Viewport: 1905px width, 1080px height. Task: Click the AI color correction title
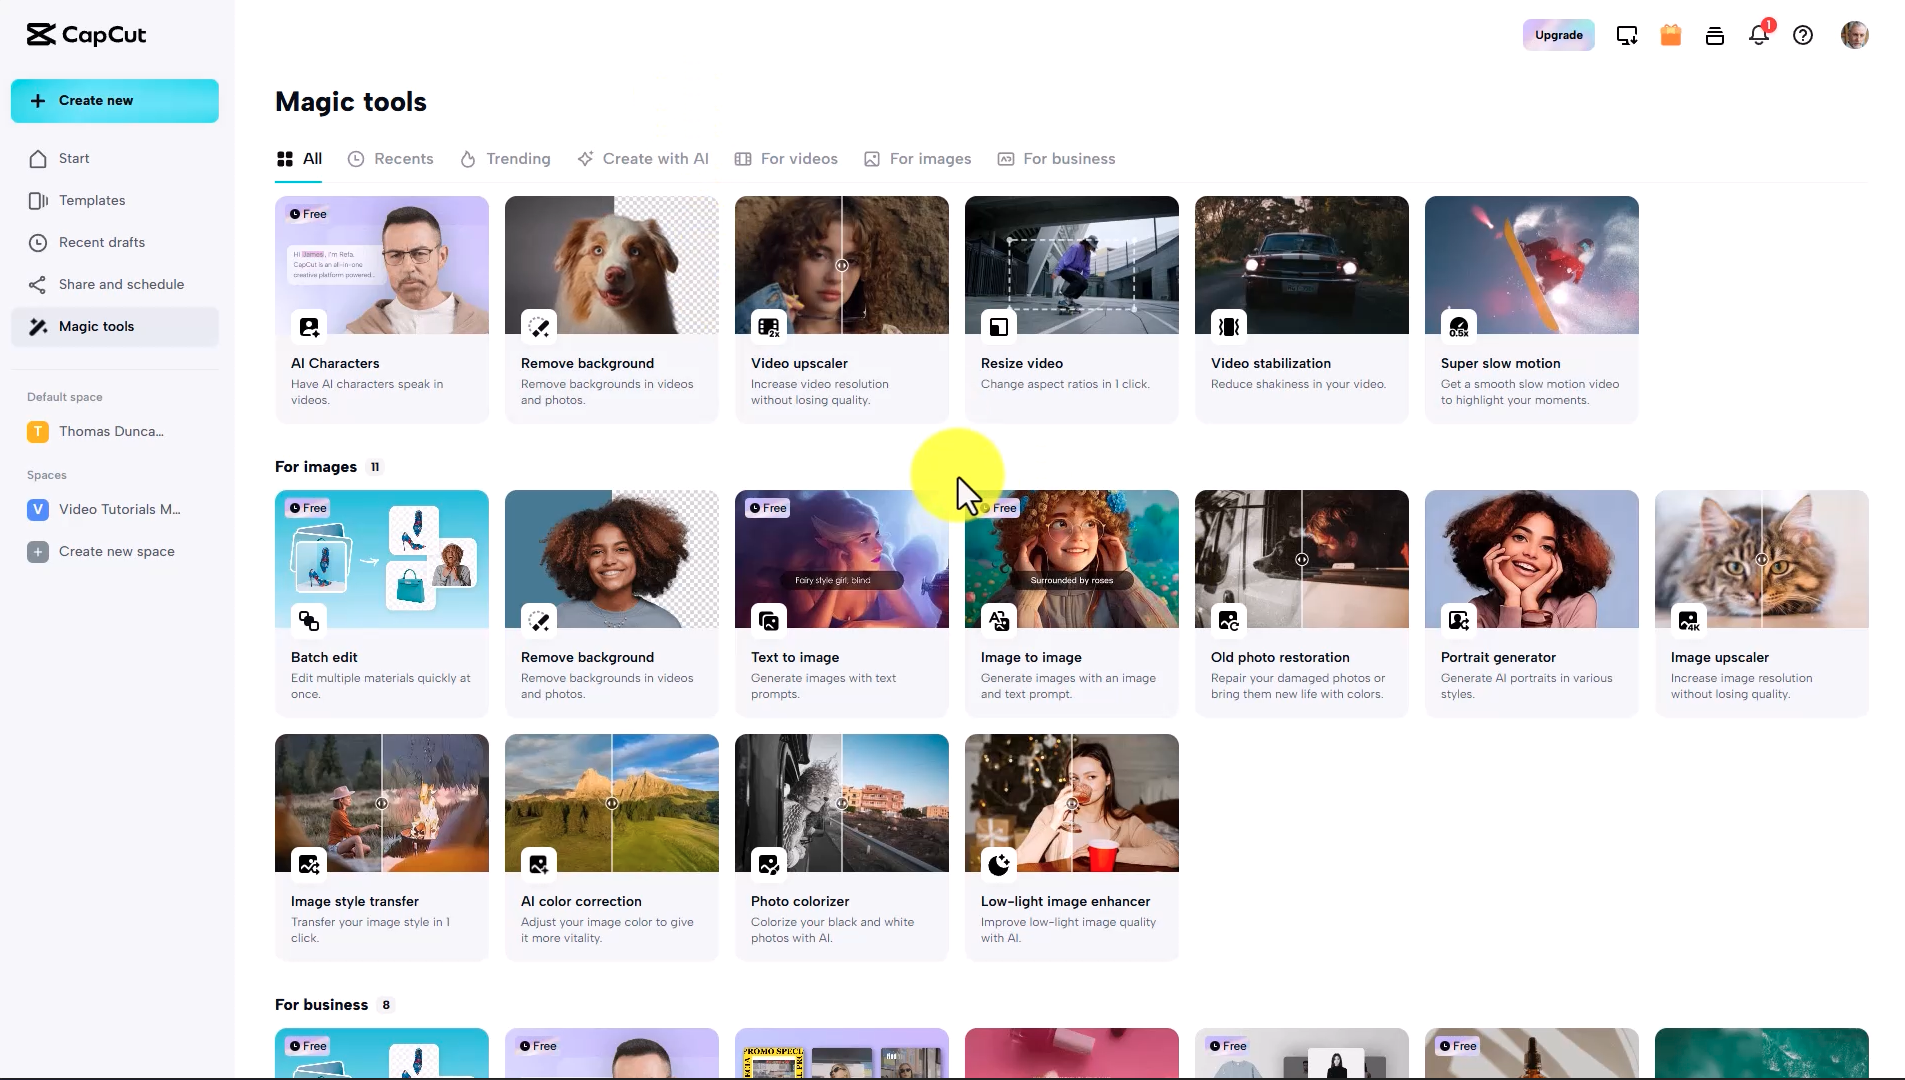(x=581, y=902)
